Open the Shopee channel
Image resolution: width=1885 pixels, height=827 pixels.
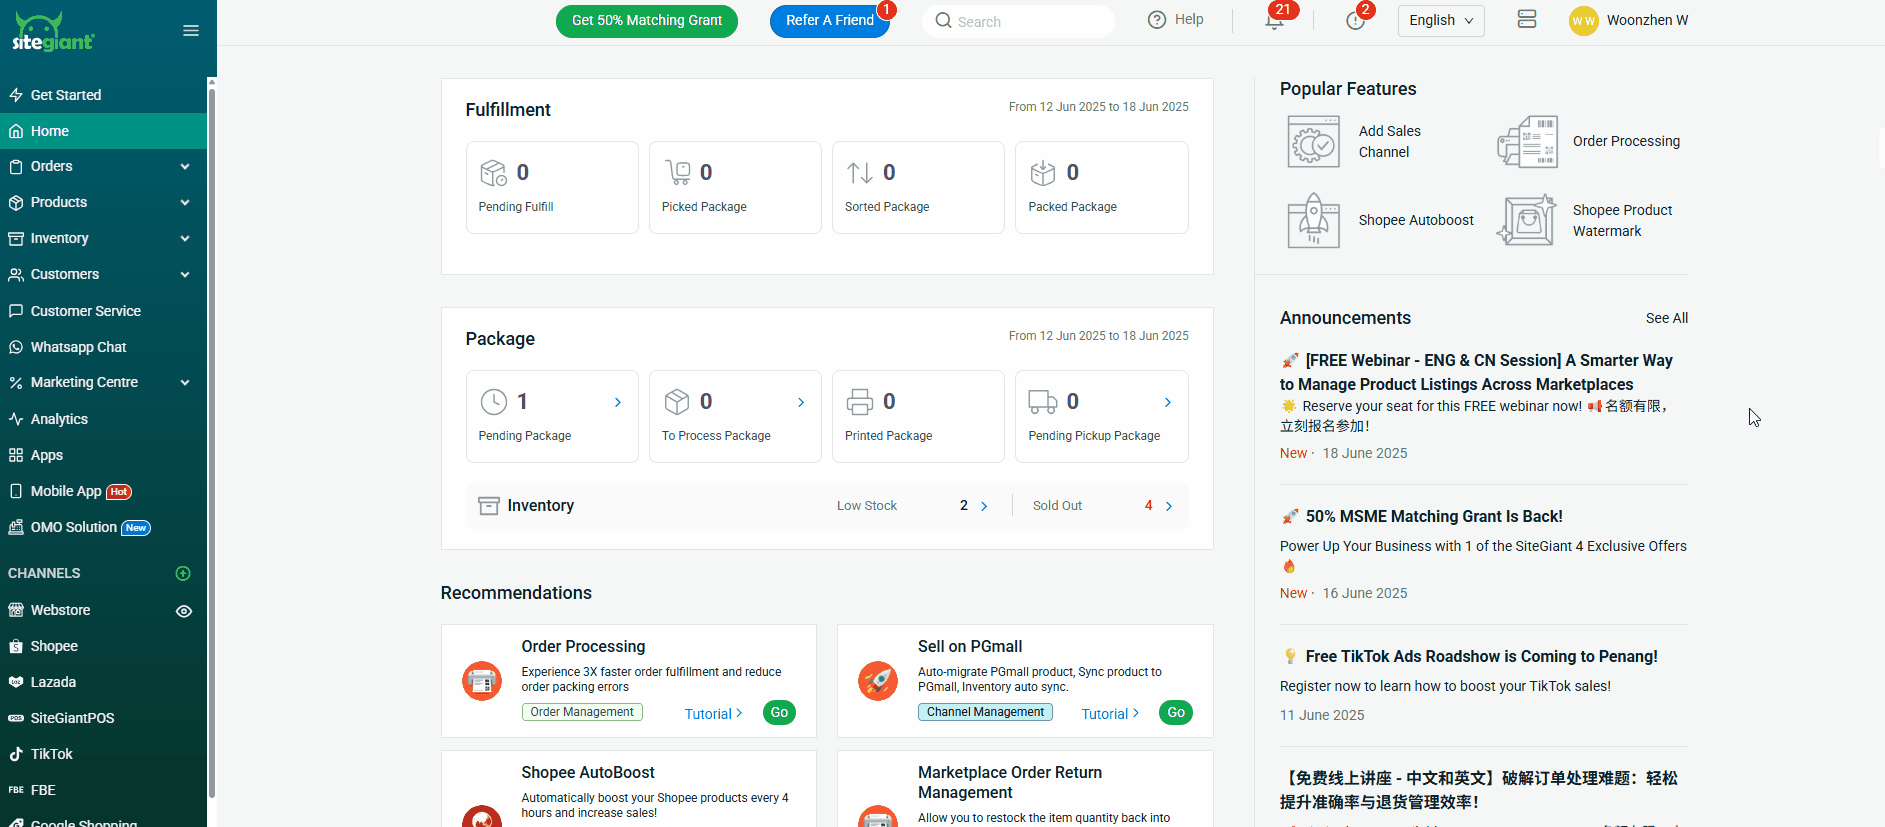(103, 646)
